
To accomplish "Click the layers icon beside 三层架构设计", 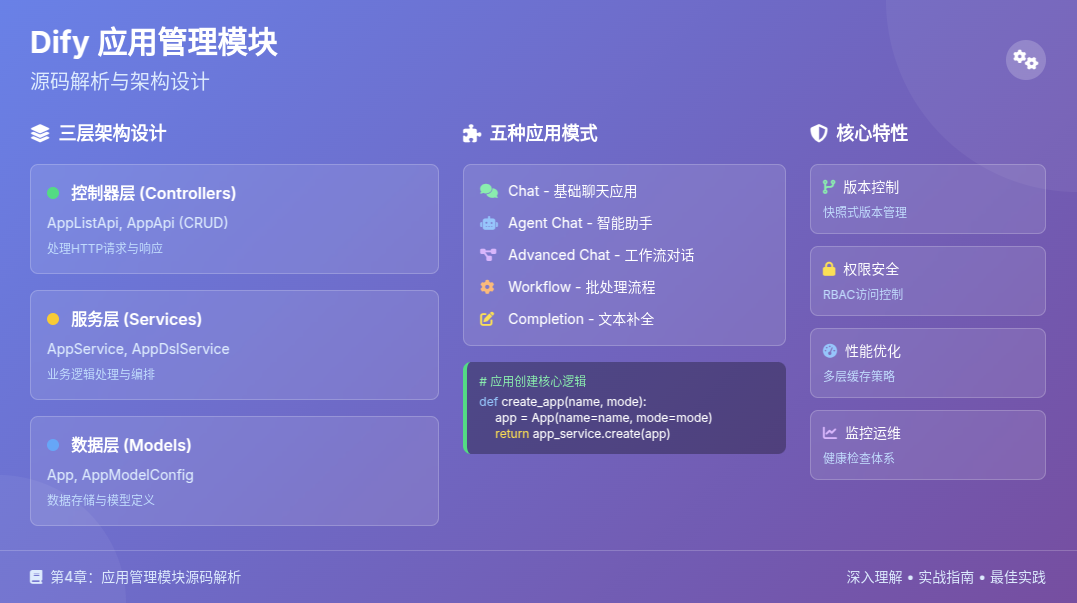I will [x=40, y=133].
